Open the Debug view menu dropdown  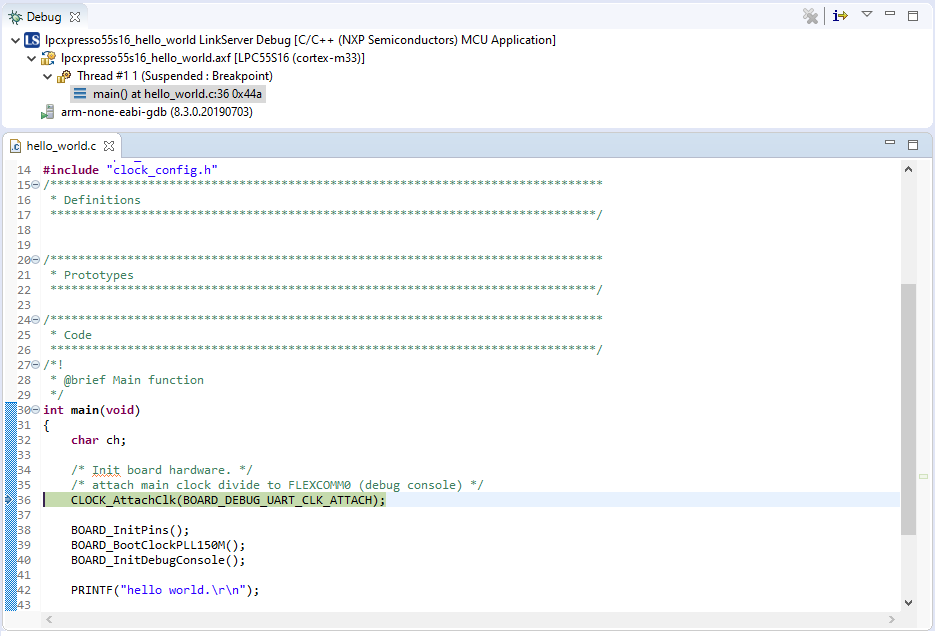867,15
